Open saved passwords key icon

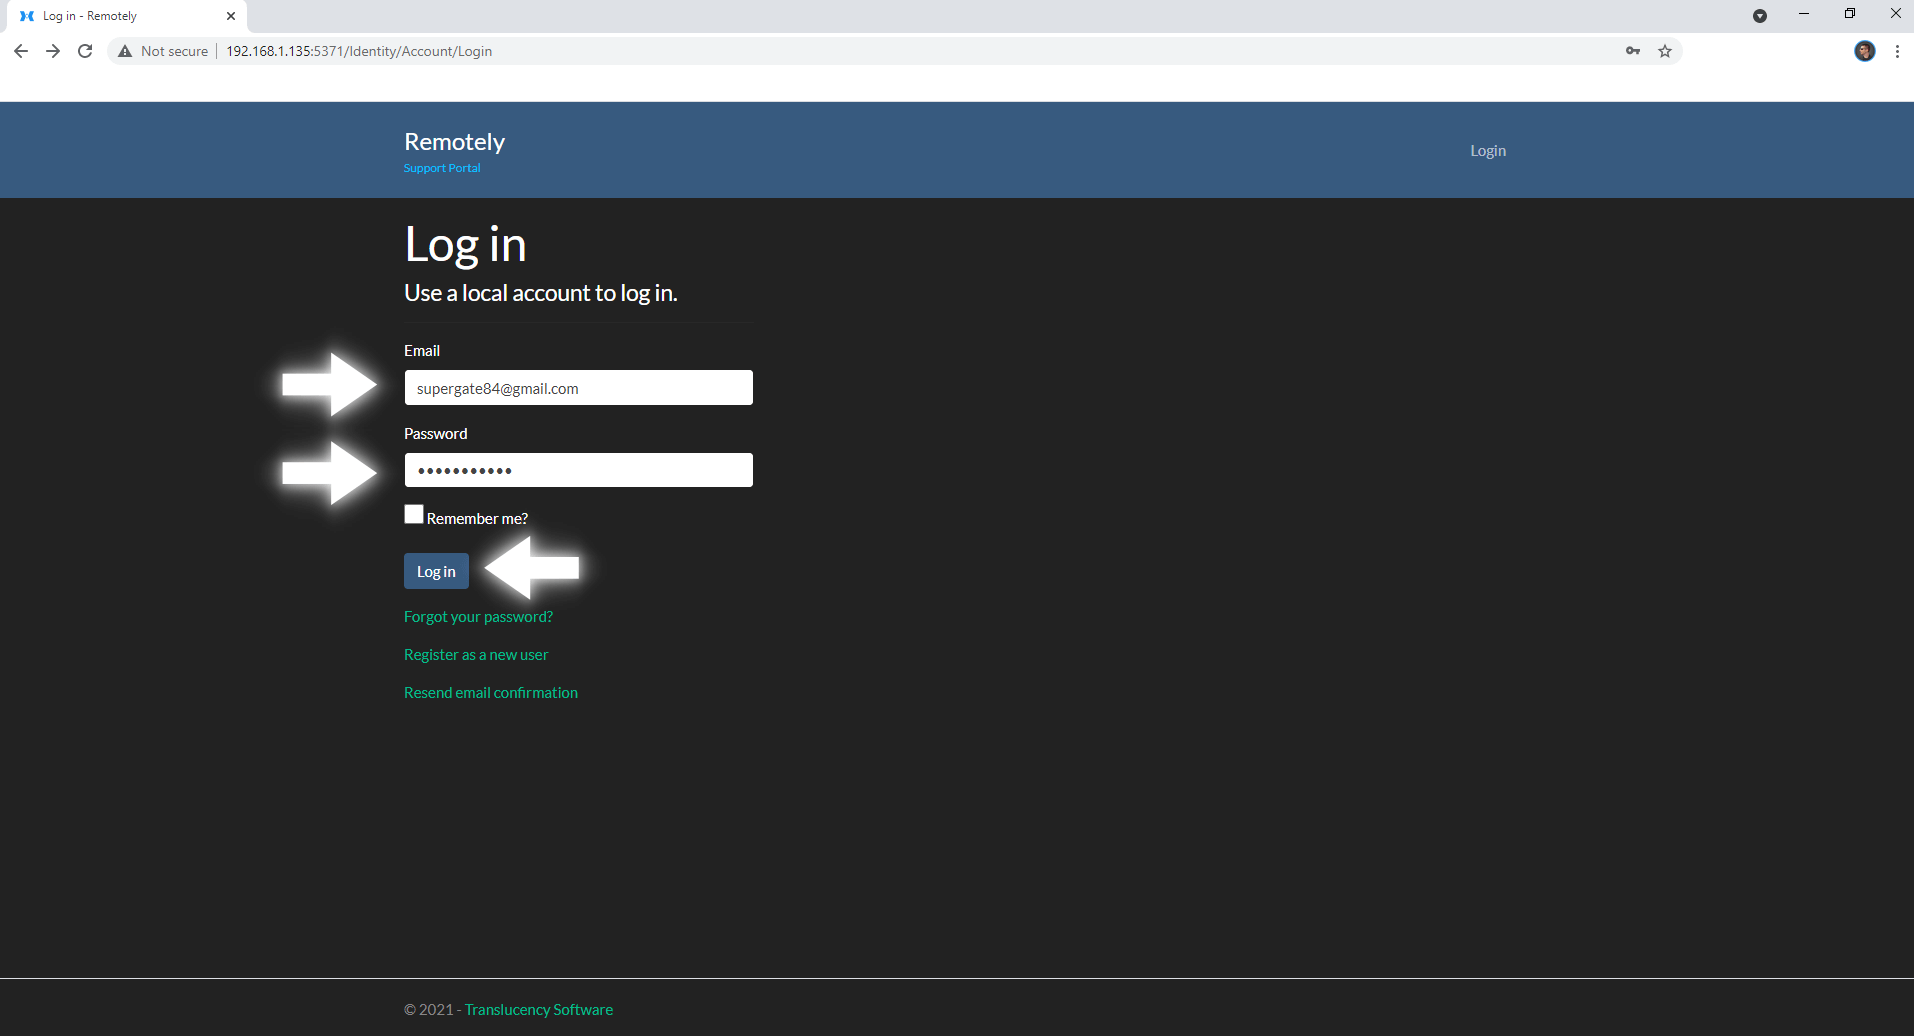coord(1633,51)
